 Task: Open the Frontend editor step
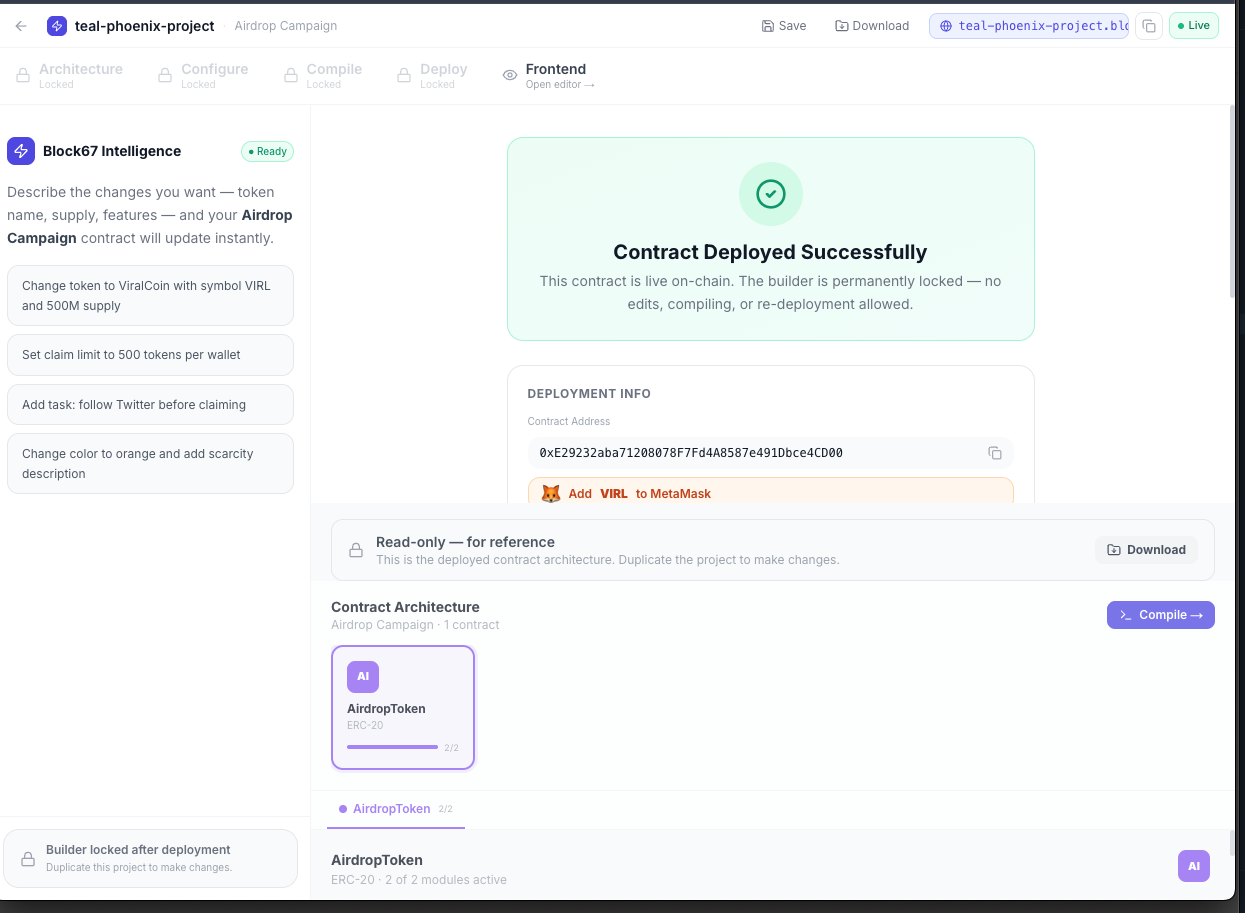(549, 75)
